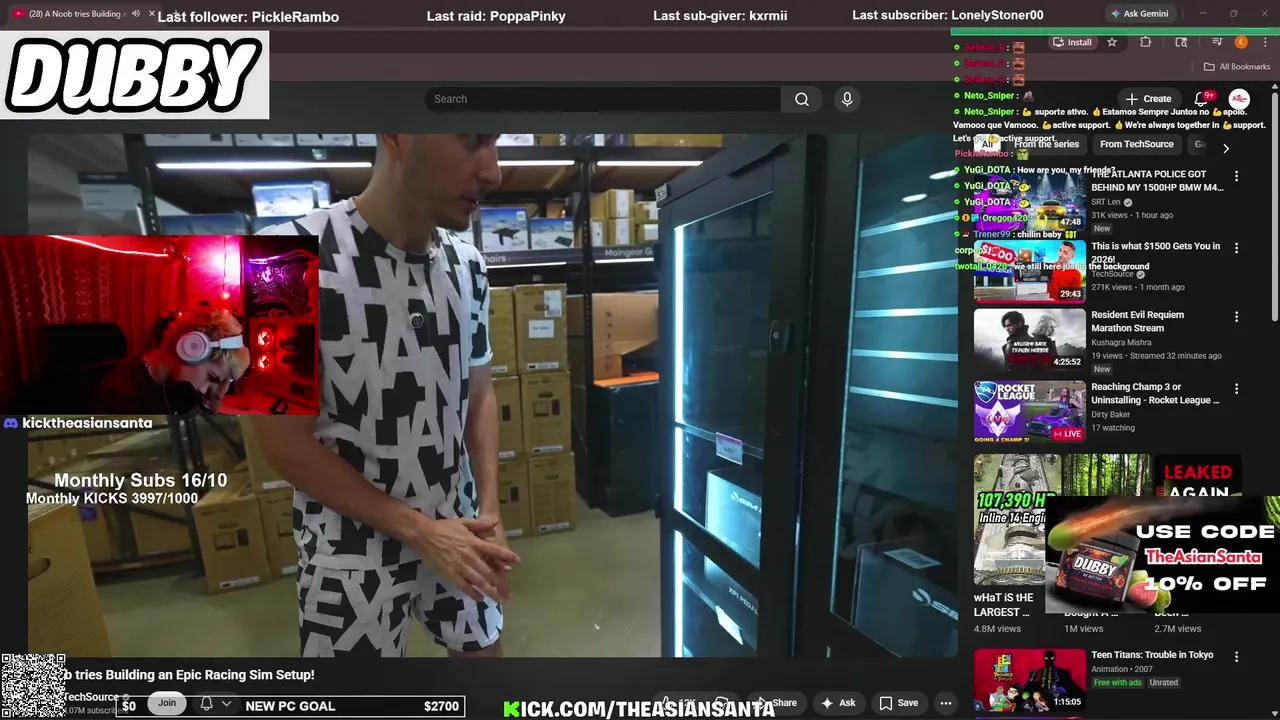Open YouTube notifications bell with 9+ badge
Screen dimensions: 1280x720
tap(1202, 99)
